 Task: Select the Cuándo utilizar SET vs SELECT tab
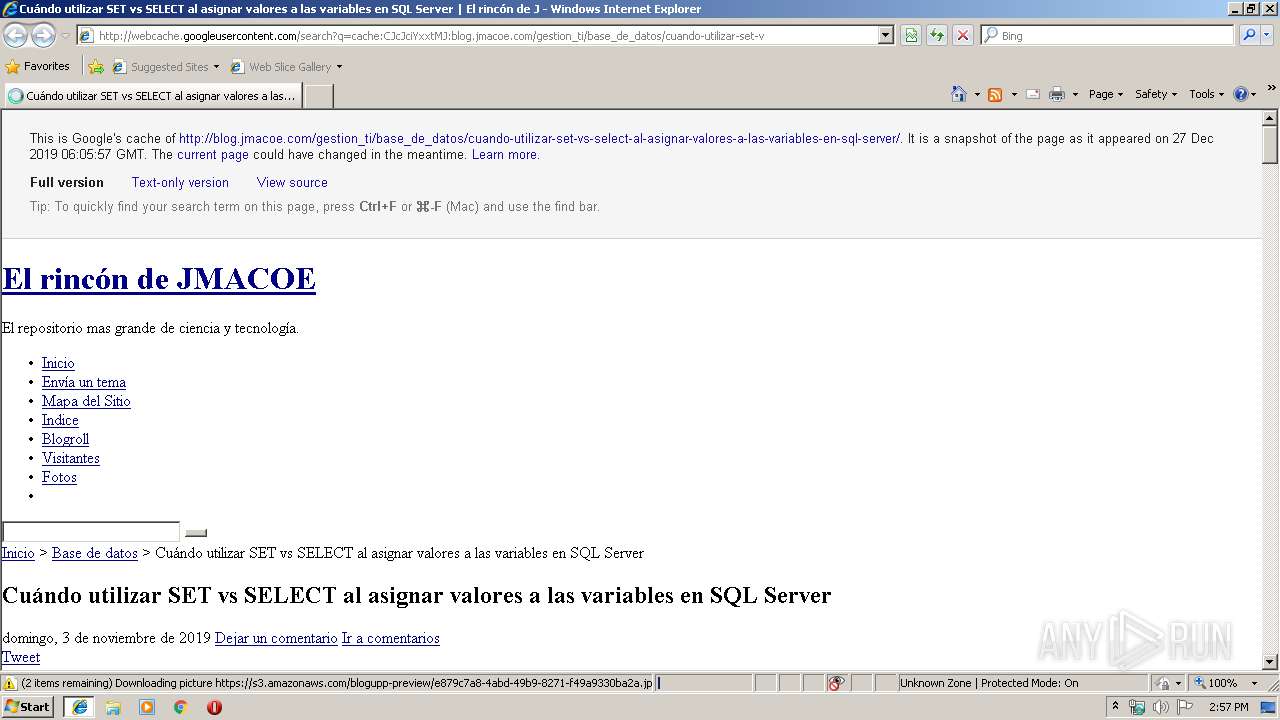152,96
